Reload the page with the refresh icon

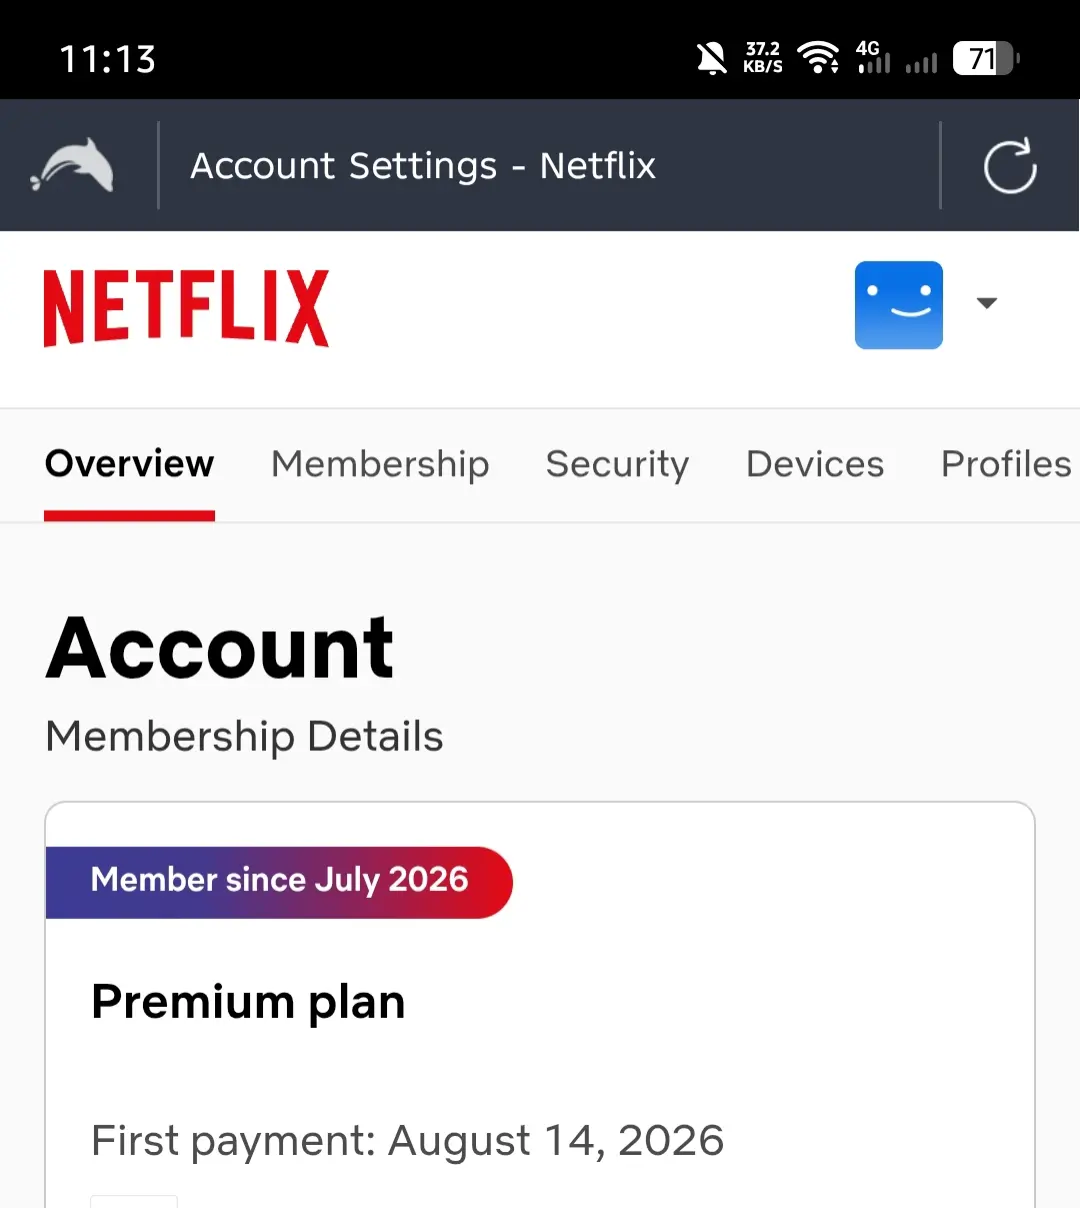(x=1010, y=166)
